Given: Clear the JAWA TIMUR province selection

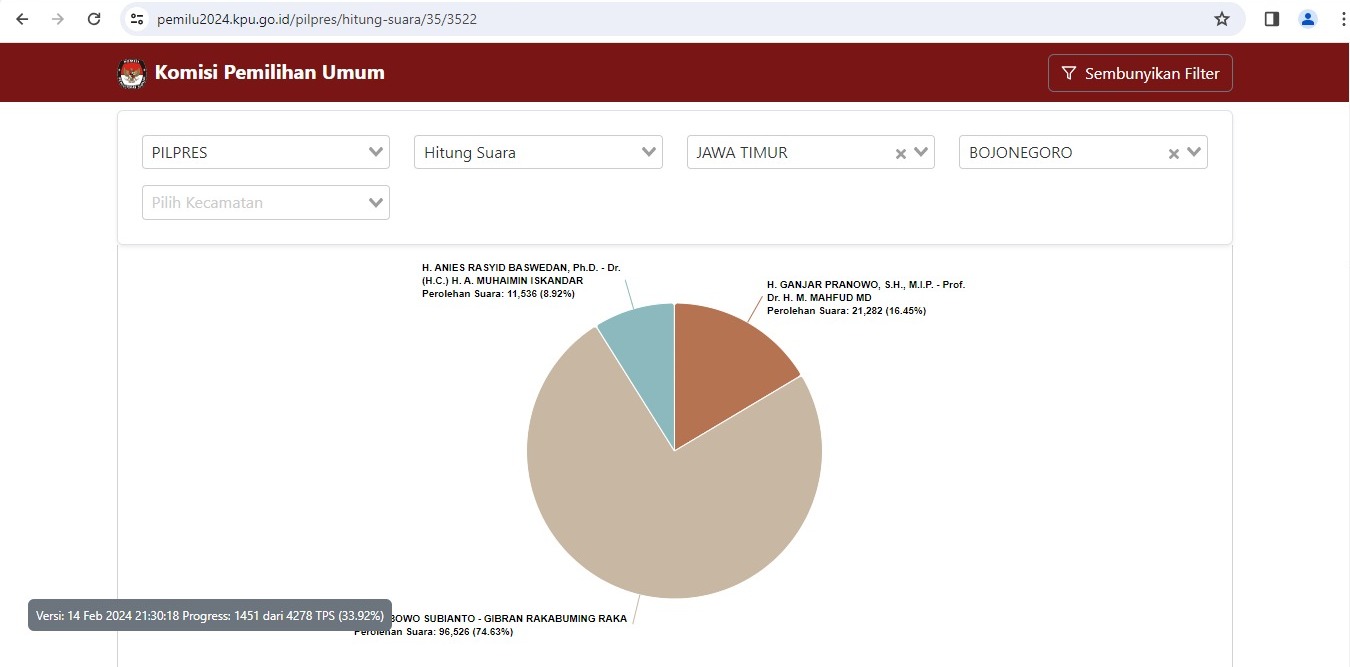Looking at the screenshot, I should pyautogui.click(x=900, y=153).
